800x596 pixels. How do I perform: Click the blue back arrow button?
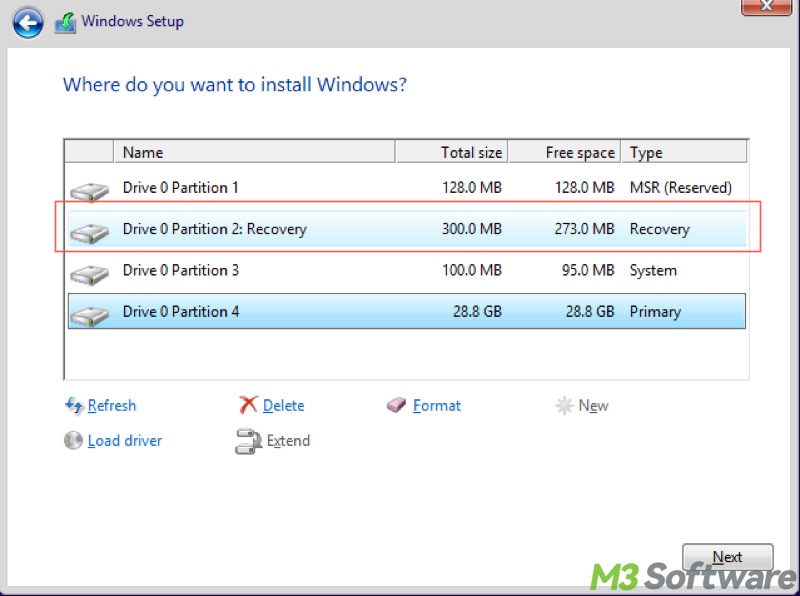coord(28,22)
